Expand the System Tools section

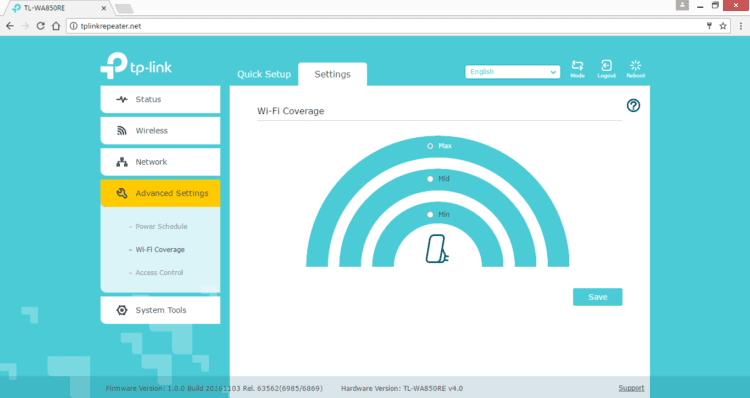click(160, 310)
